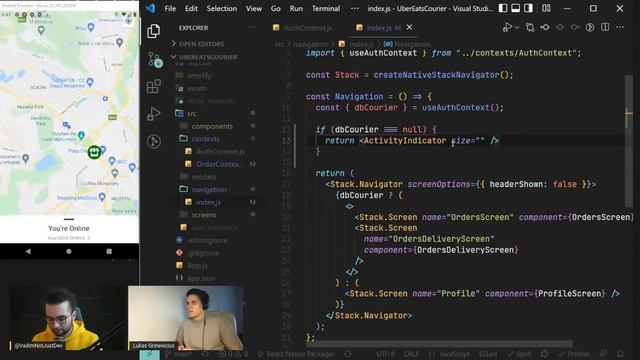640x360 pixels.
Task: Close the index.js editor tab
Action: [409, 27]
